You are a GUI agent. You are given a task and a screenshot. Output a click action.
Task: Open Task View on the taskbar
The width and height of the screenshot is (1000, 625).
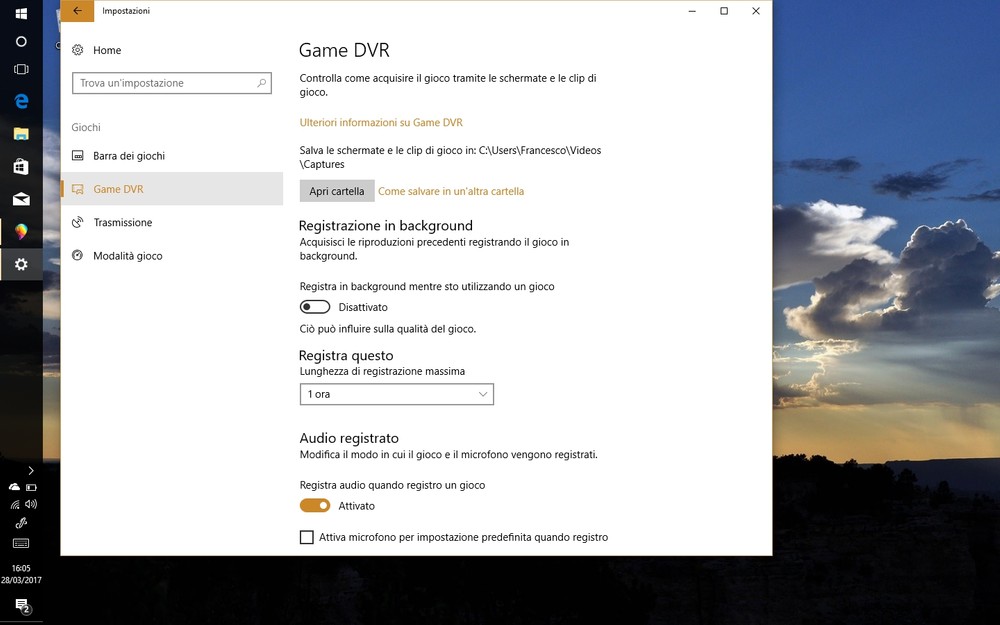point(21,69)
